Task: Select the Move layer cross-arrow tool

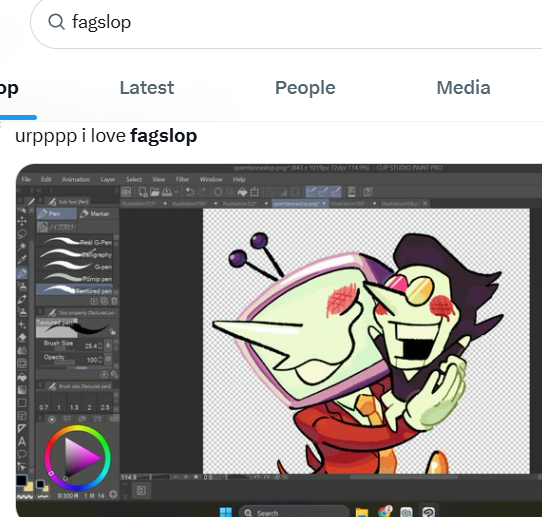Action: [x=22, y=221]
